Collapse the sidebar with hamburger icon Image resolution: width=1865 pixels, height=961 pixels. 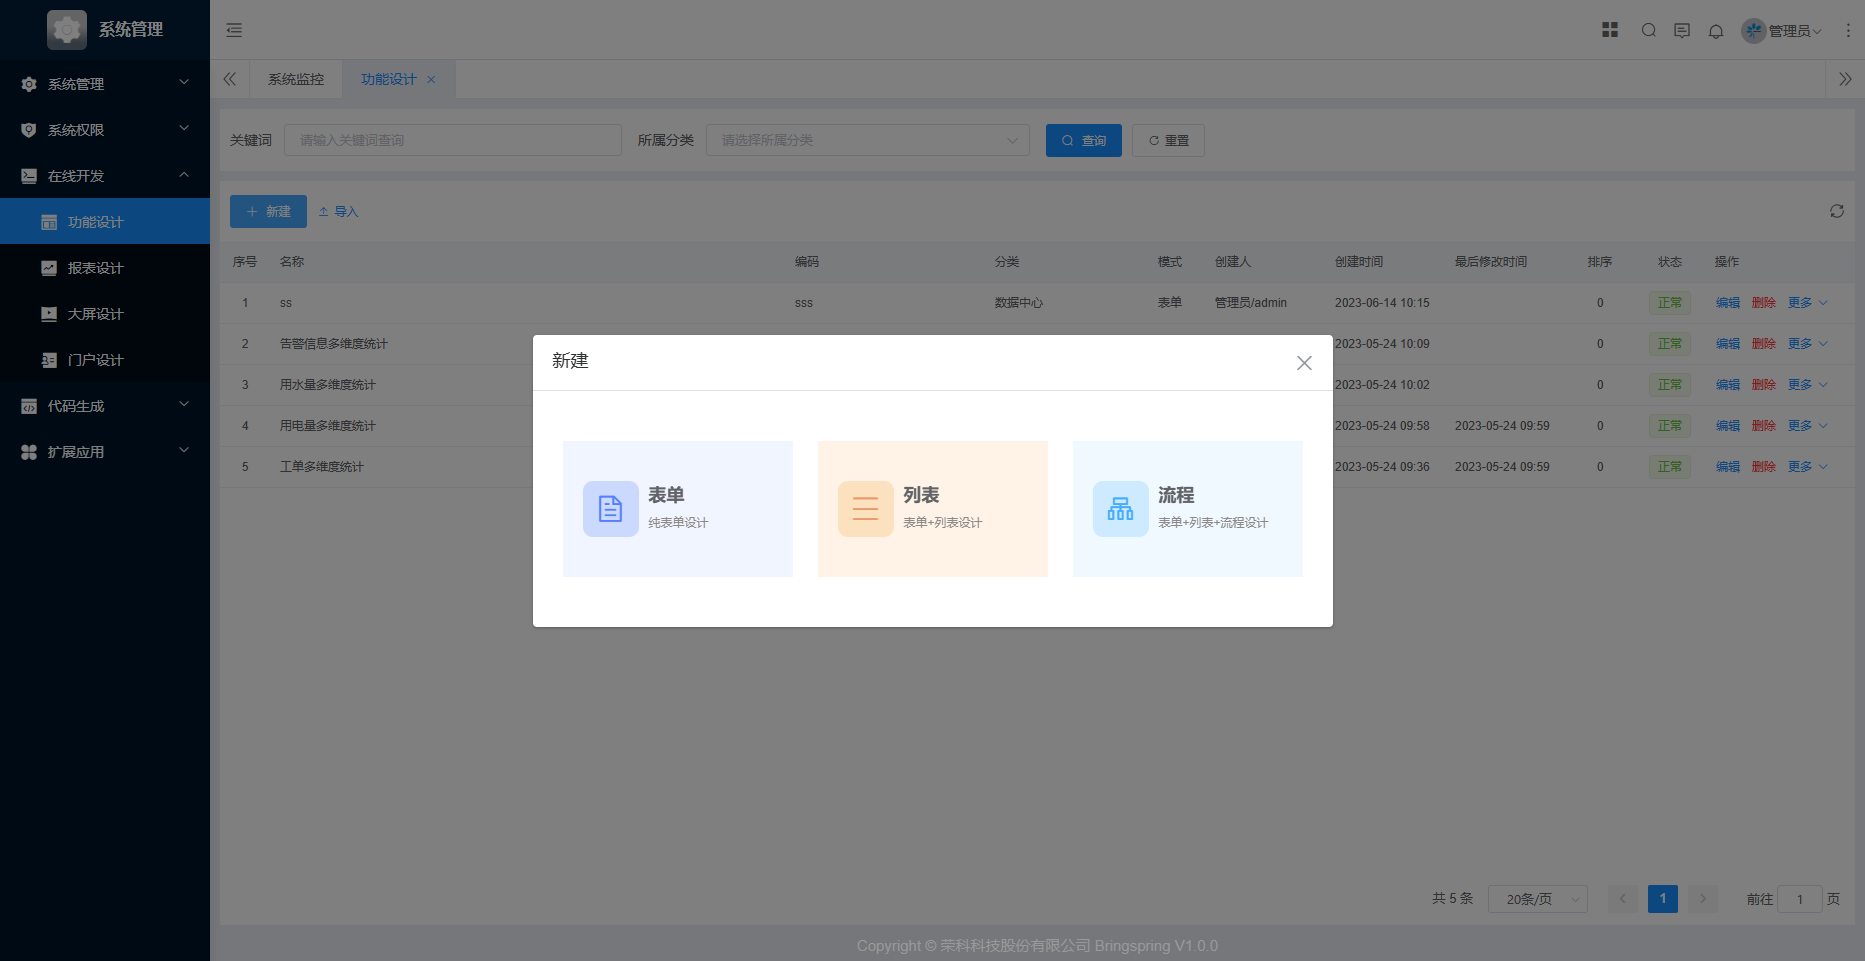(234, 30)
